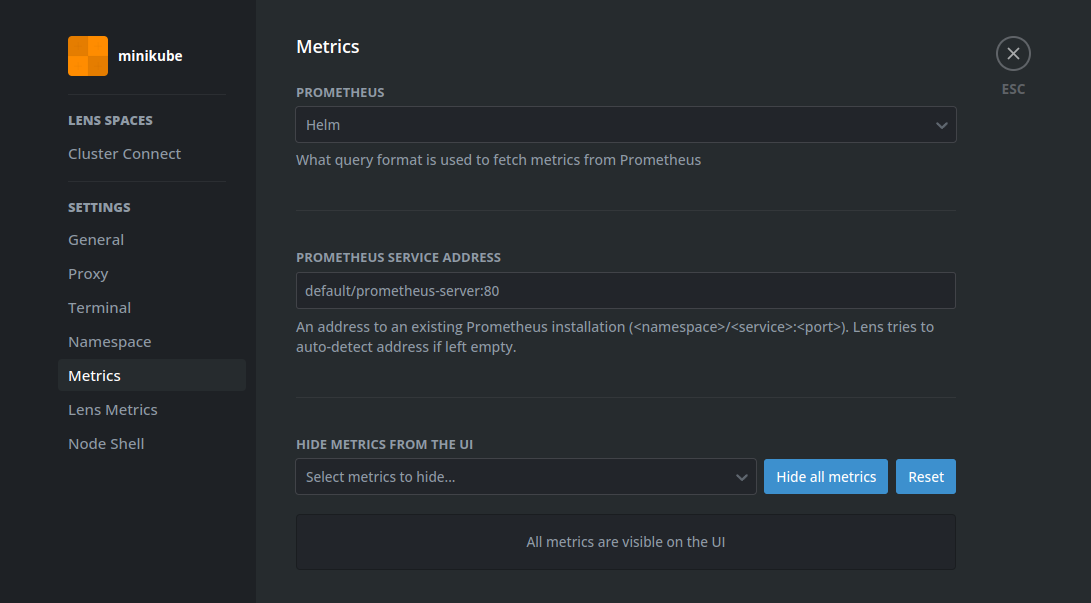Open the General settings section
The height and width of the screenshot is (603, 1091).
96,239
